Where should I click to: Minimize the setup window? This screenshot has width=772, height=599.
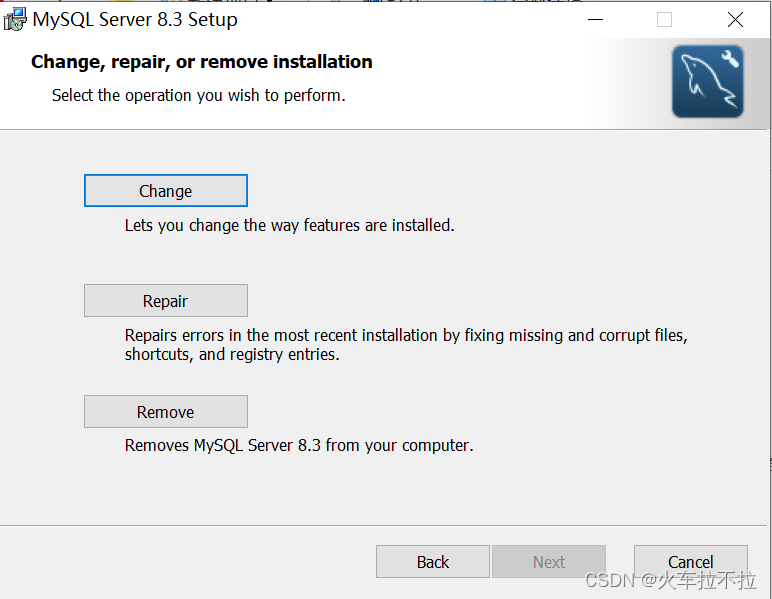595,20
